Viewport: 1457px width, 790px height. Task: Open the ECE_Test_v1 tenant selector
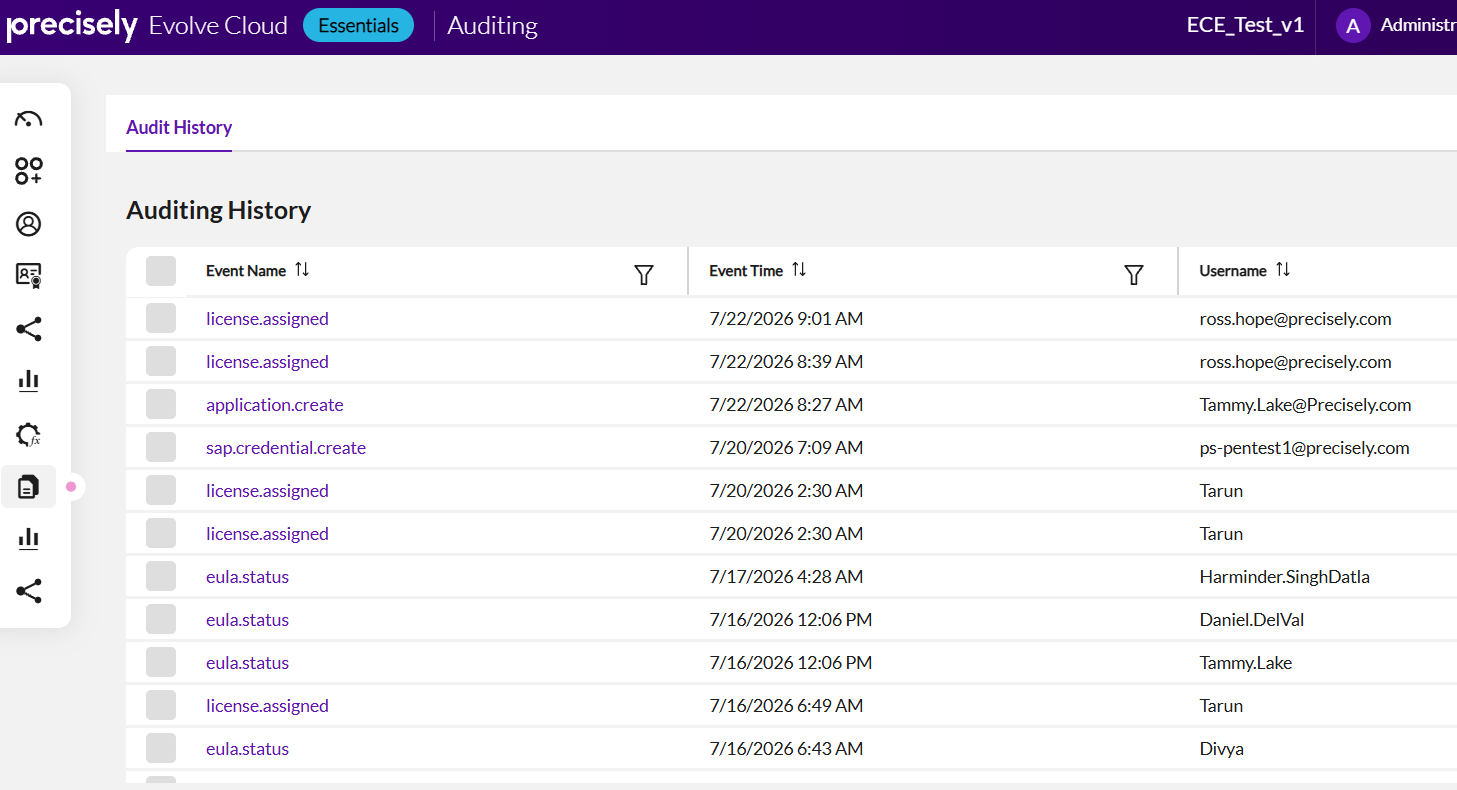pyautogui.click(x=1245, y=26)
